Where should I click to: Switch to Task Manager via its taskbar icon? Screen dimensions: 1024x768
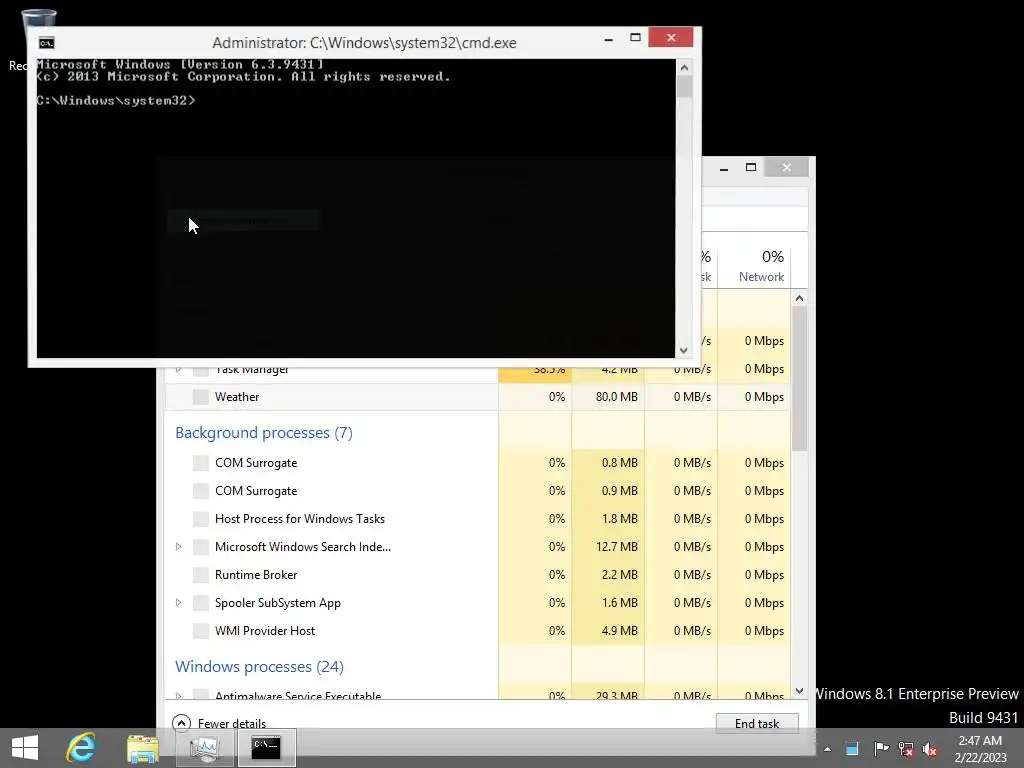pyautogui.click(x=204, y=748)
